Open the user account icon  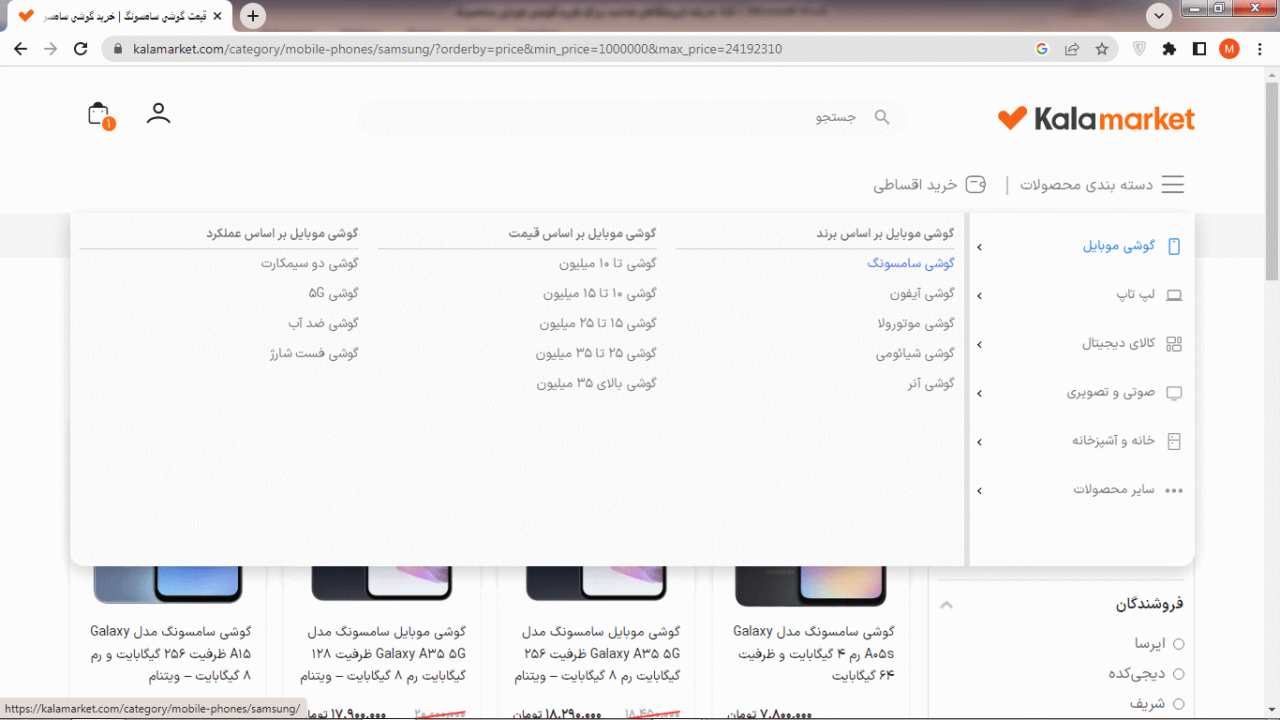(158, 113)
